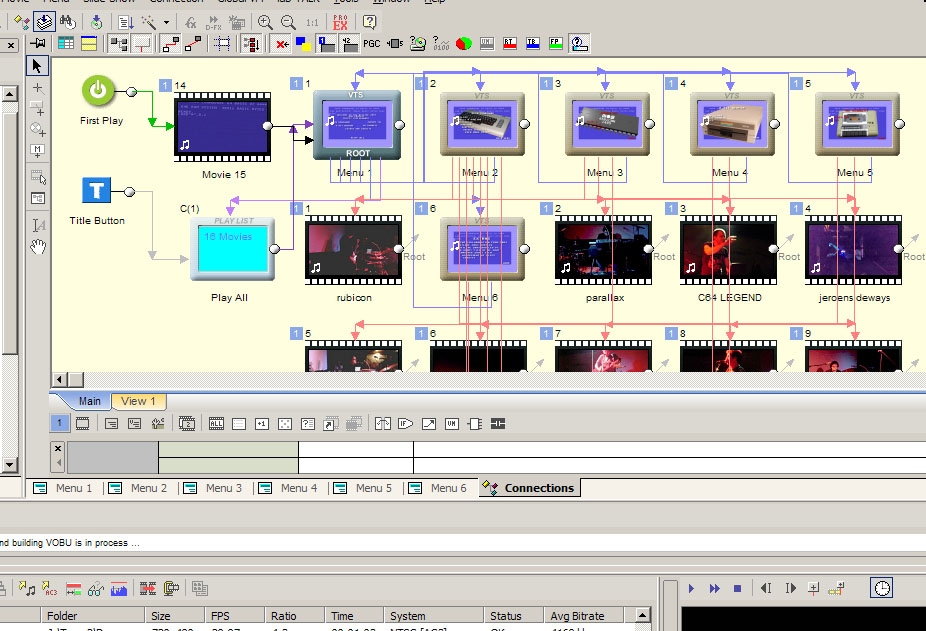Select the hand pan tool
The width and height of the screenshot is (926, 631).
tap(38, 246)
